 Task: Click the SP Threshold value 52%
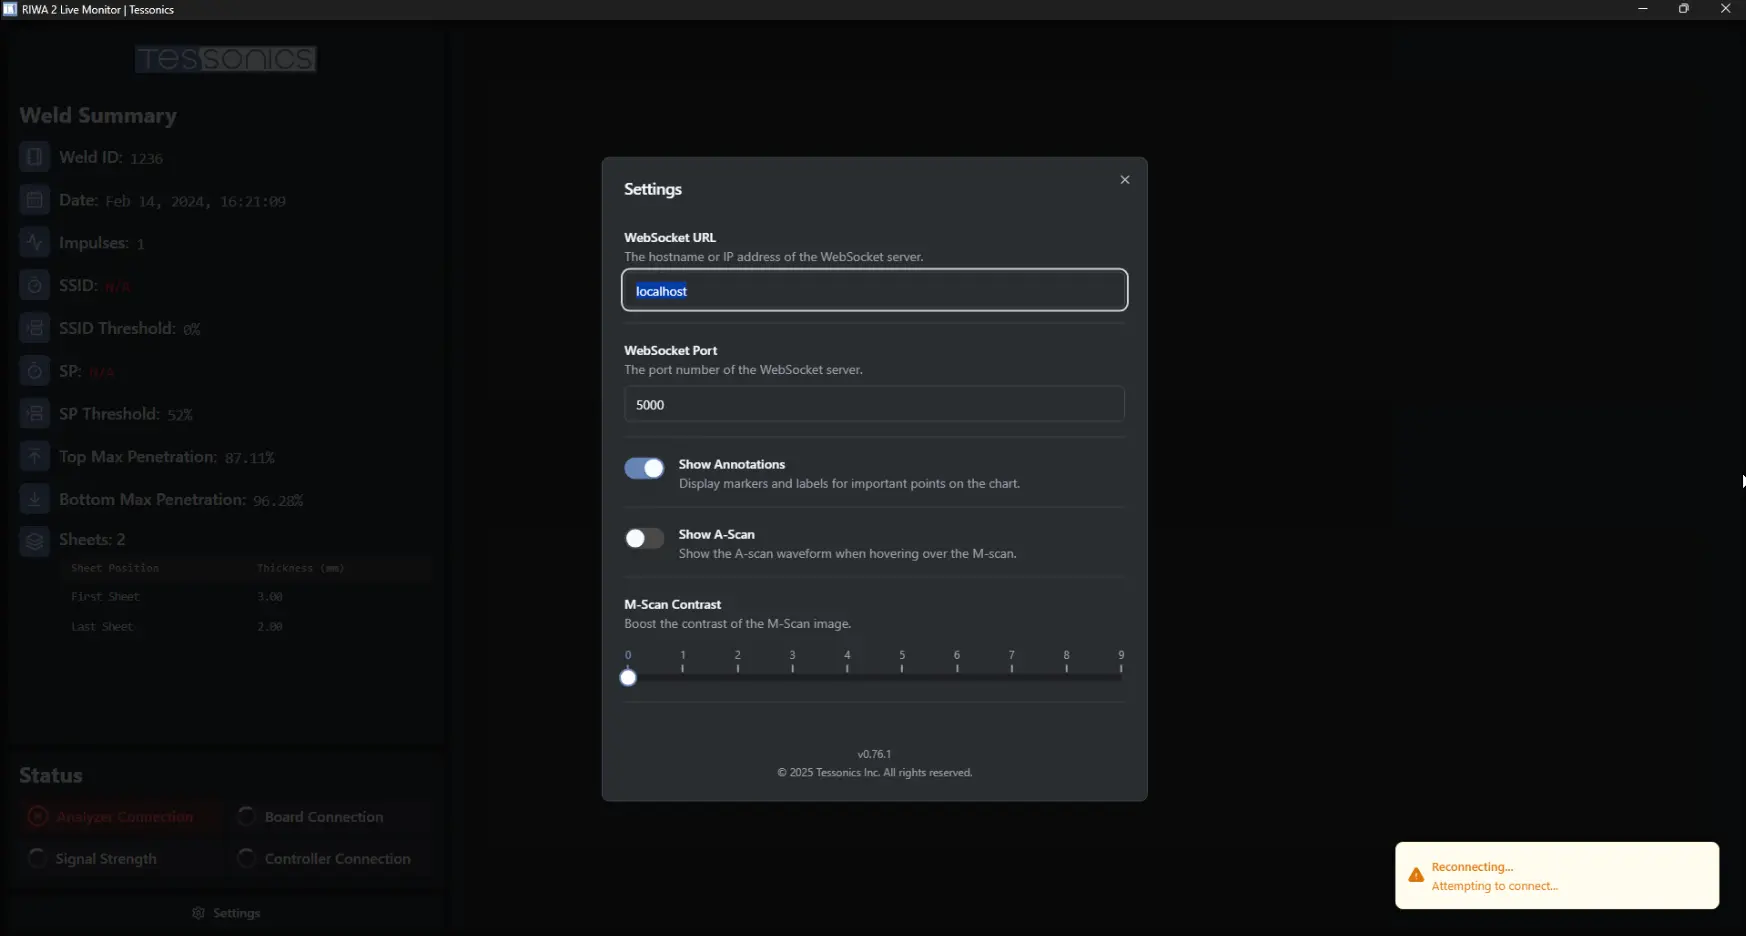(180, 415)
